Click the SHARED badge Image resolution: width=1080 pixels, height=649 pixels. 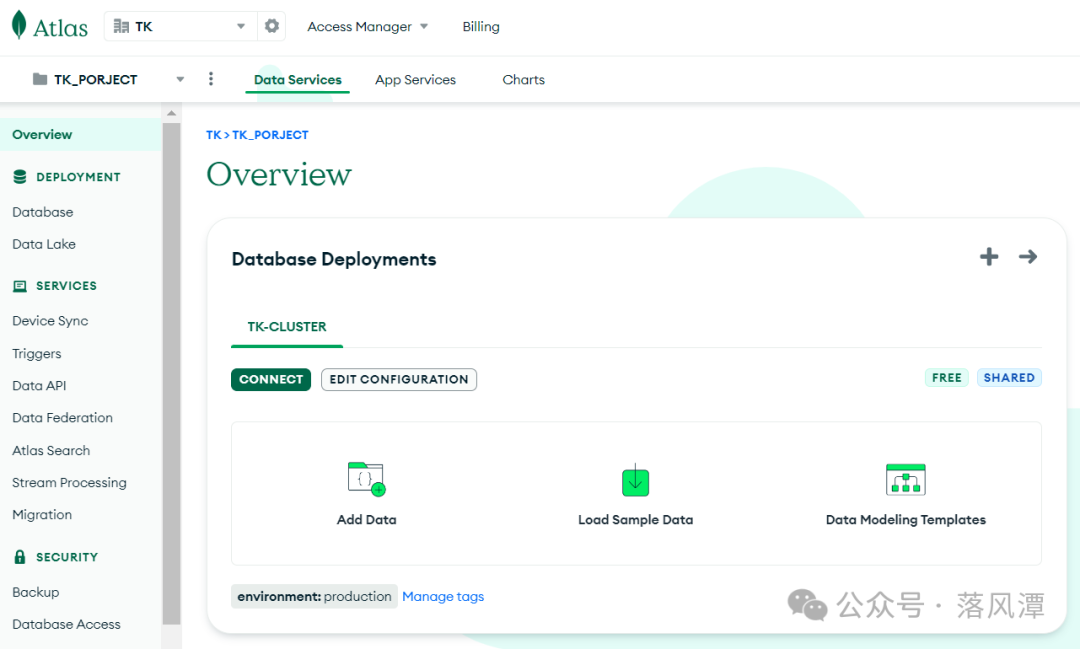[x=1009, y=378]
